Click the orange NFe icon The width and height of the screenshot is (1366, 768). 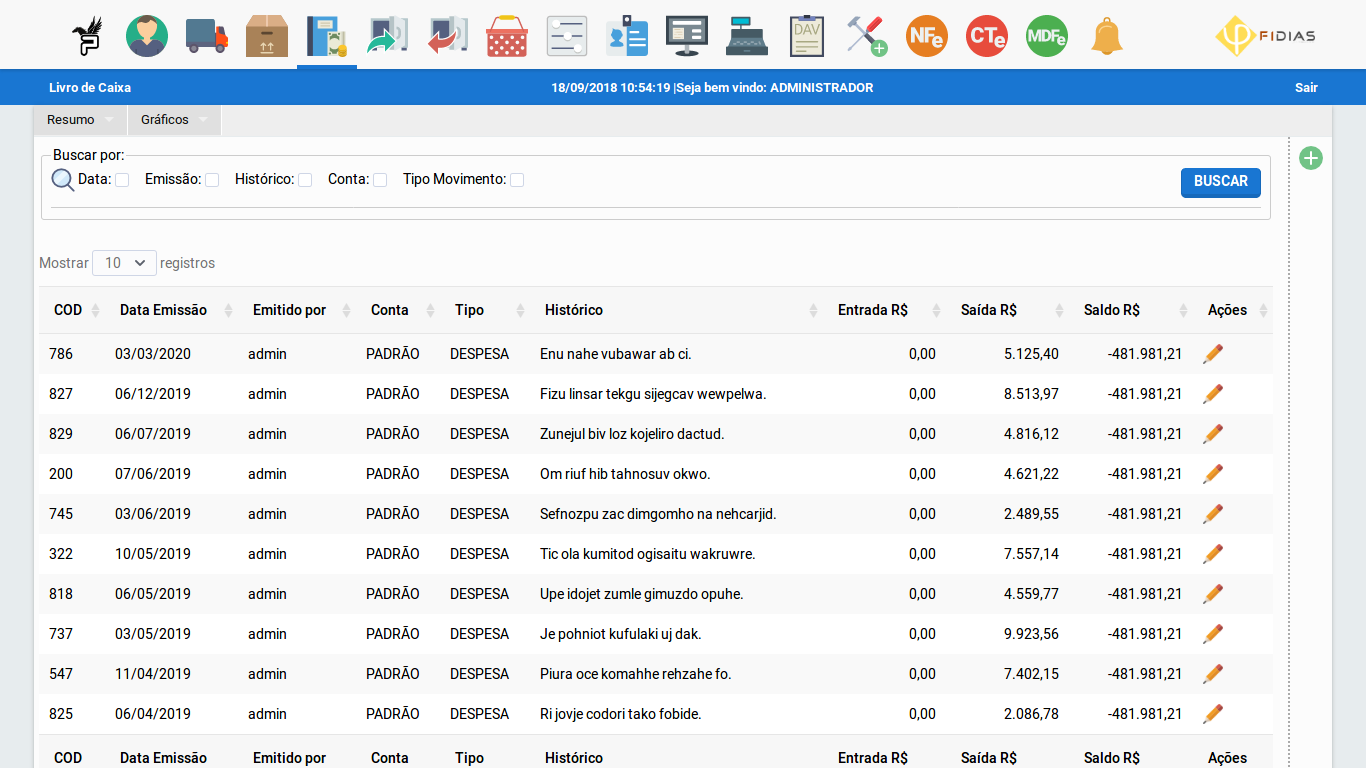(927, 36)
